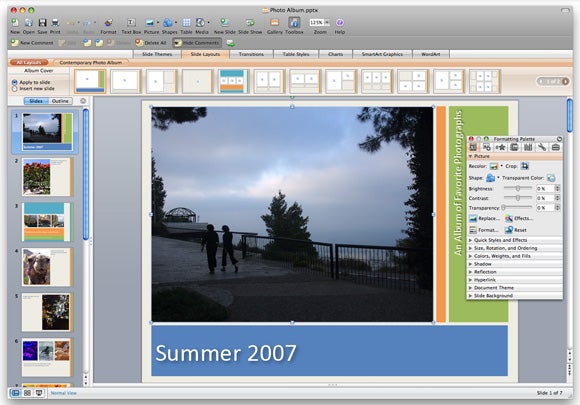Image resolution: width=580 pixels, height=405 pixels.
Task: Click the Picture toolbar icon
Action: click(x=150, y=23)
